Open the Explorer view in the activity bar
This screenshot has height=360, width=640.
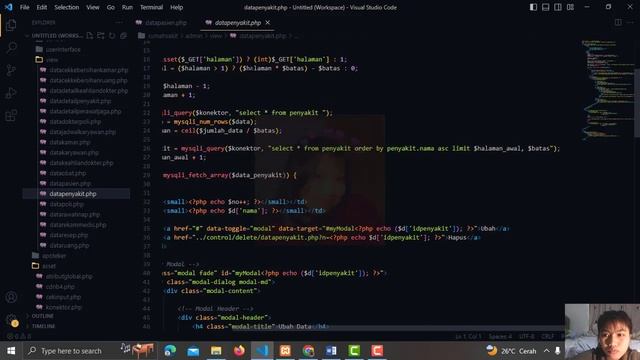[x=11, y=25]
